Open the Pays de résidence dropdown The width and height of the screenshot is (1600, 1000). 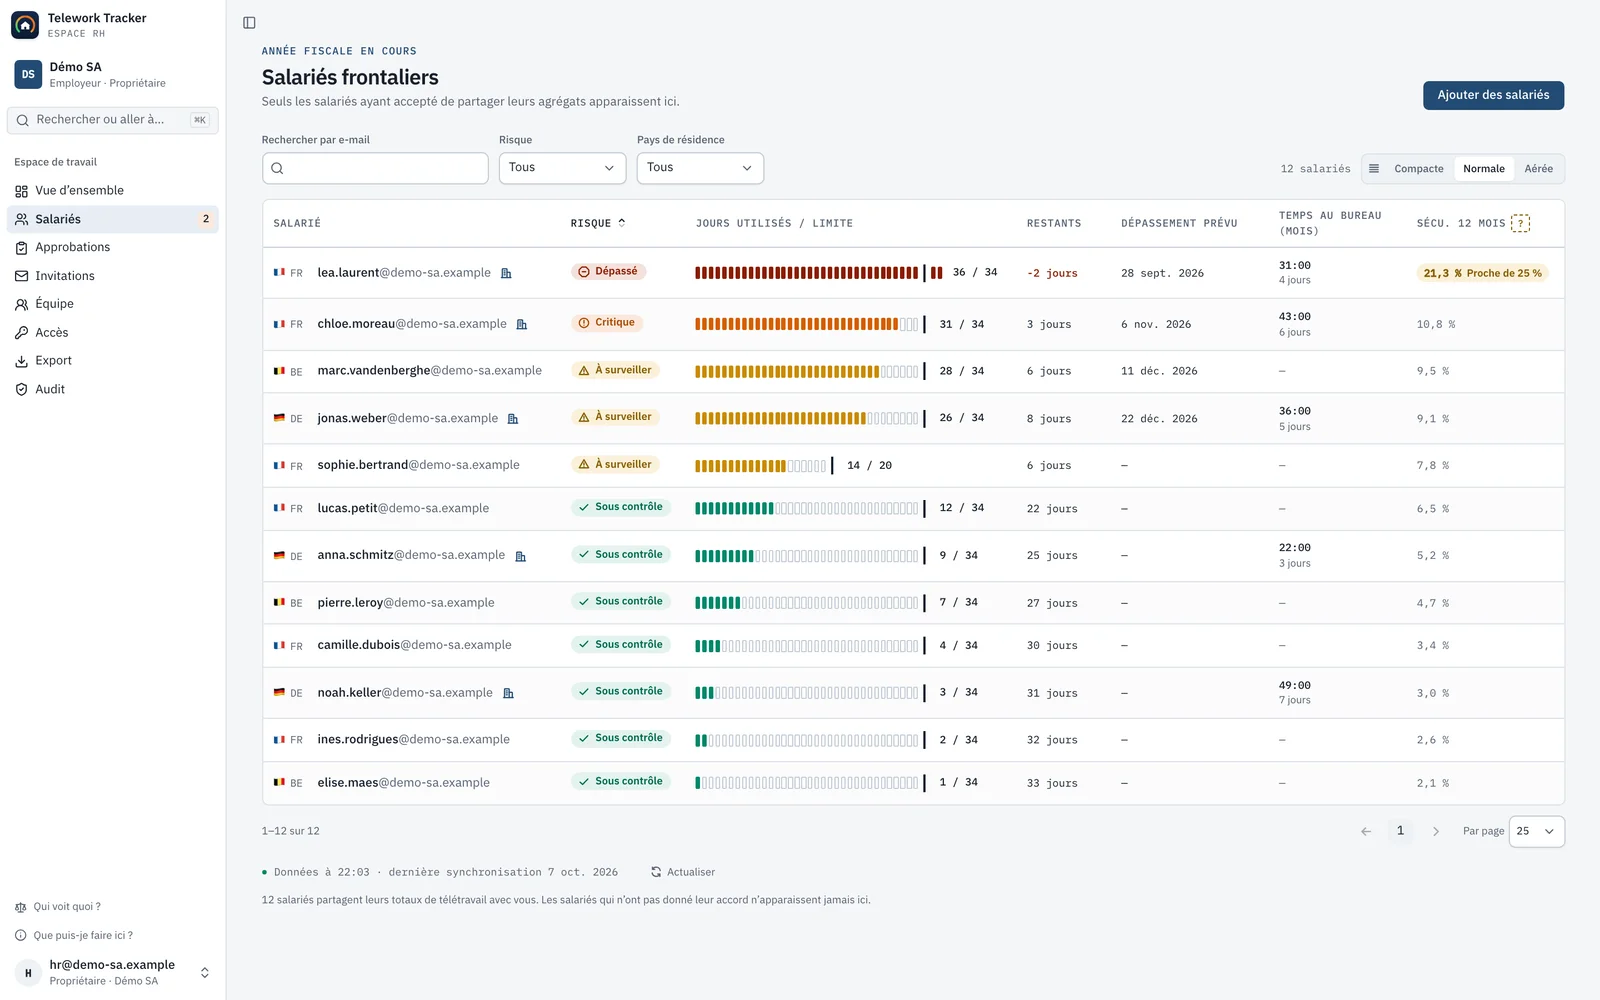700,168
